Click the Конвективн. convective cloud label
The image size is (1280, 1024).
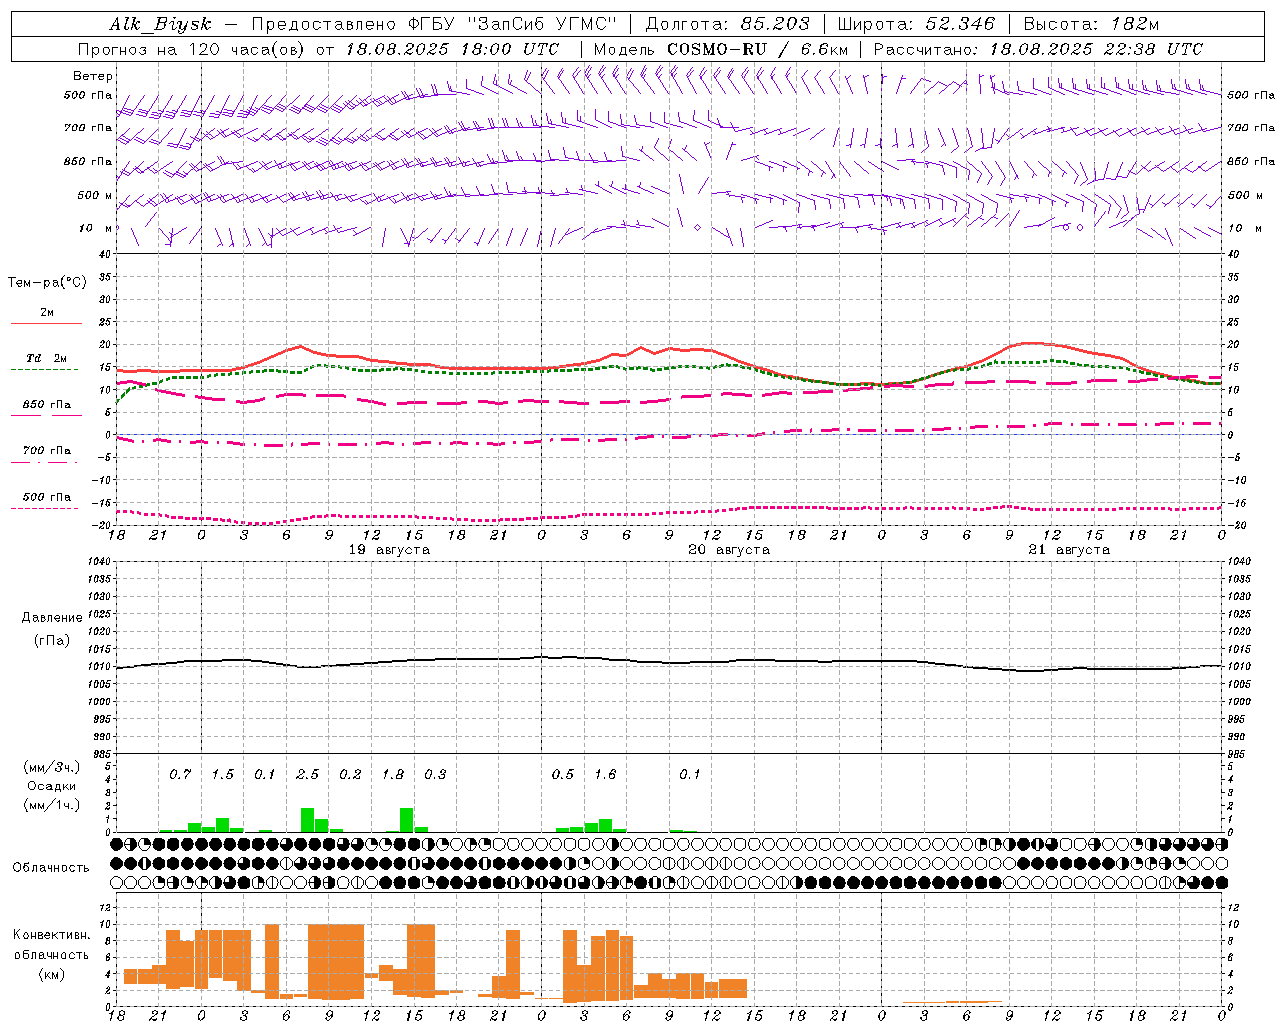[x=52, y=935]
